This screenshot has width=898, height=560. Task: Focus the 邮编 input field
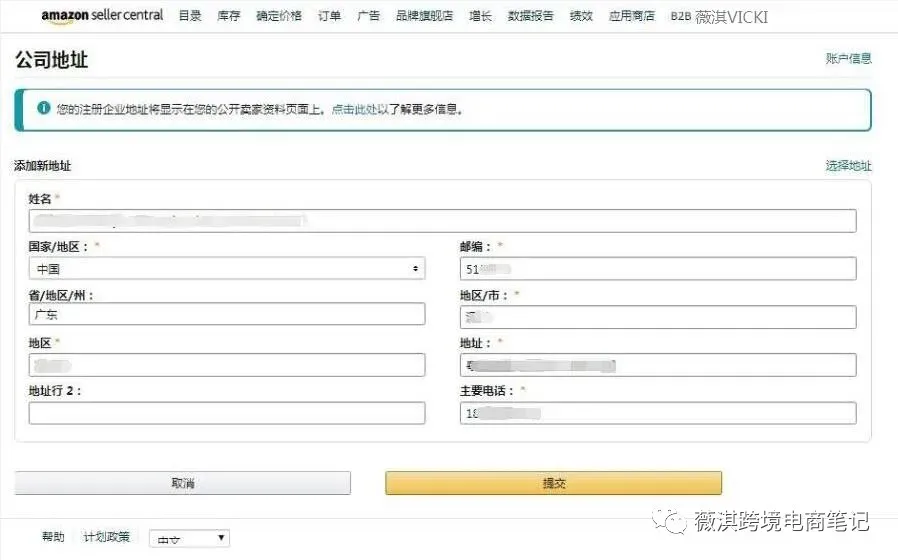(658, 269)
